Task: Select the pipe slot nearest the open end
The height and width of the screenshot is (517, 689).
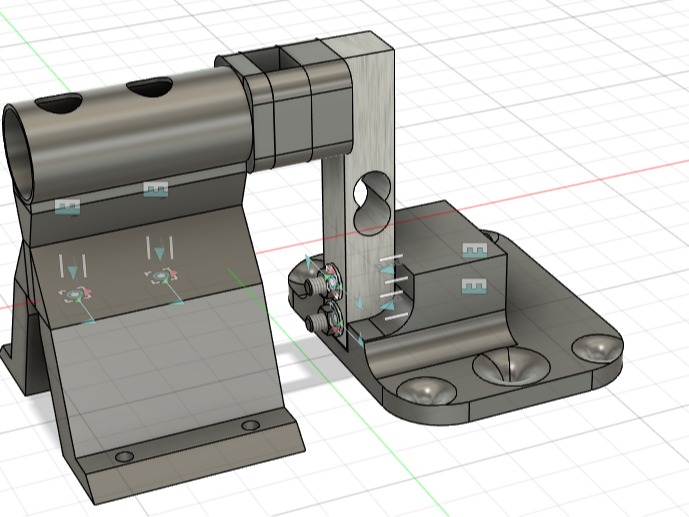Action: [x=58, y=104]
